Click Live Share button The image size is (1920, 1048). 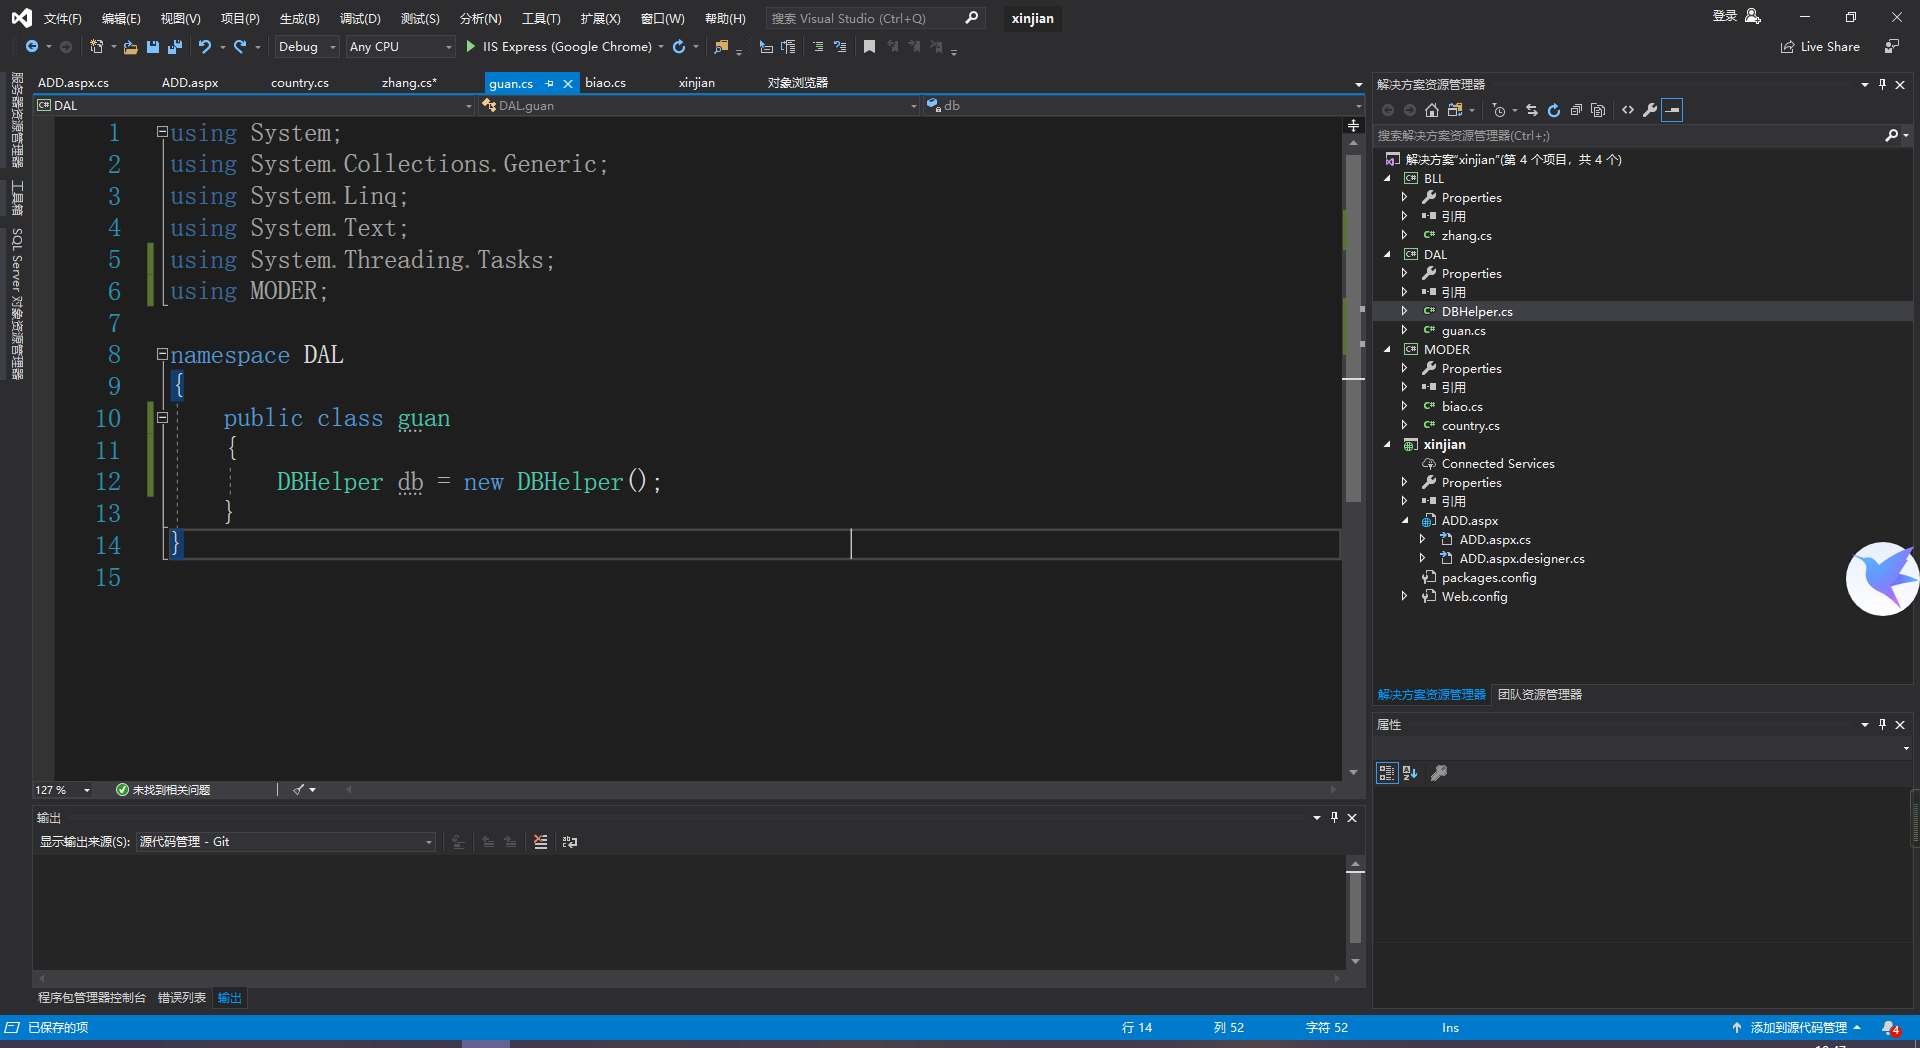(x=1820, y=47)
